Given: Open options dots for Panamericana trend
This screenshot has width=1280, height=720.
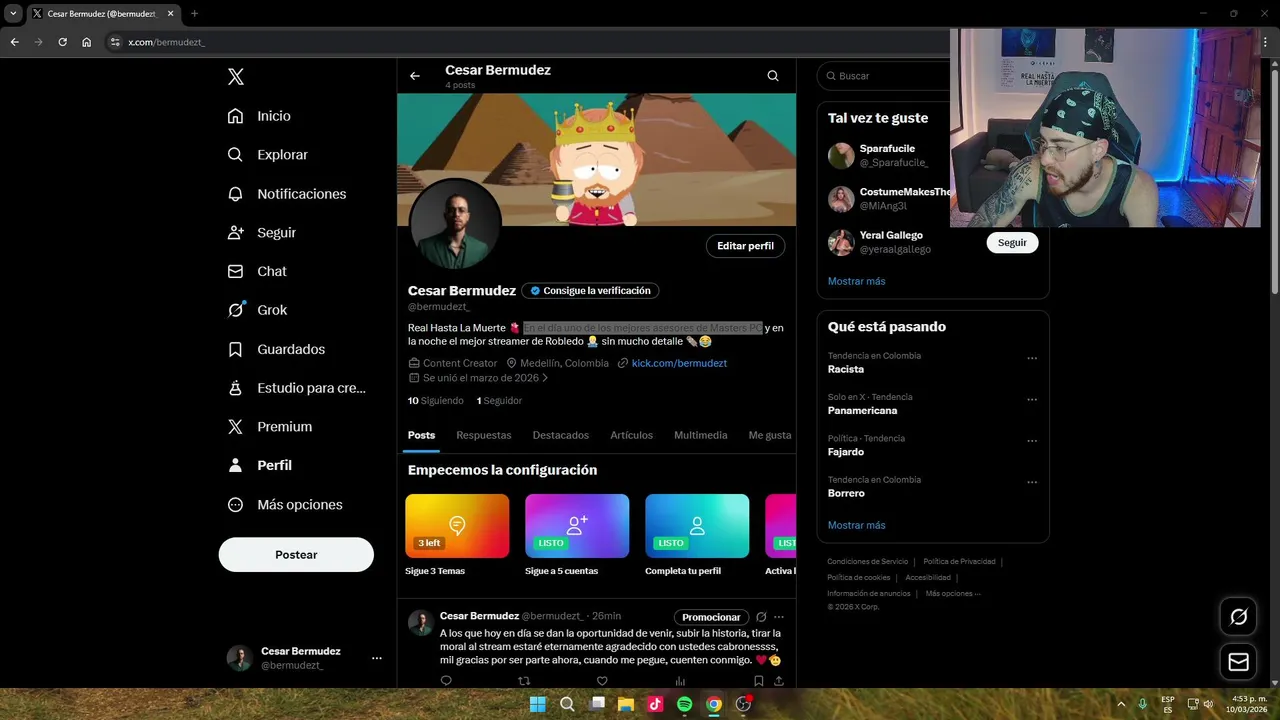Looking at the screenshot, I should (x=1032, y=399).
